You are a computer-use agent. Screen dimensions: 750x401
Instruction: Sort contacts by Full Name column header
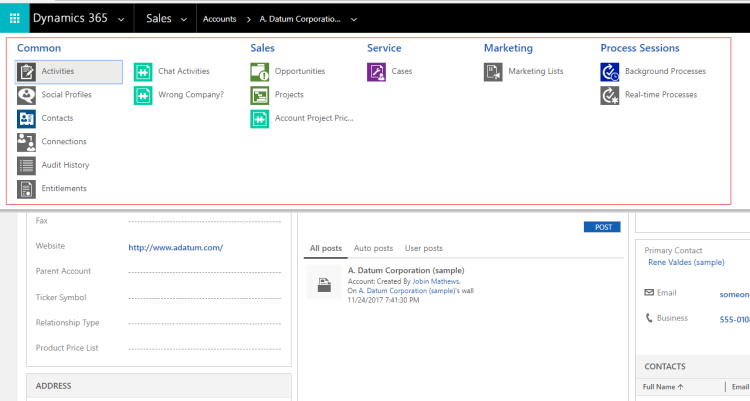pyautogui.click(x=663, y=386)
